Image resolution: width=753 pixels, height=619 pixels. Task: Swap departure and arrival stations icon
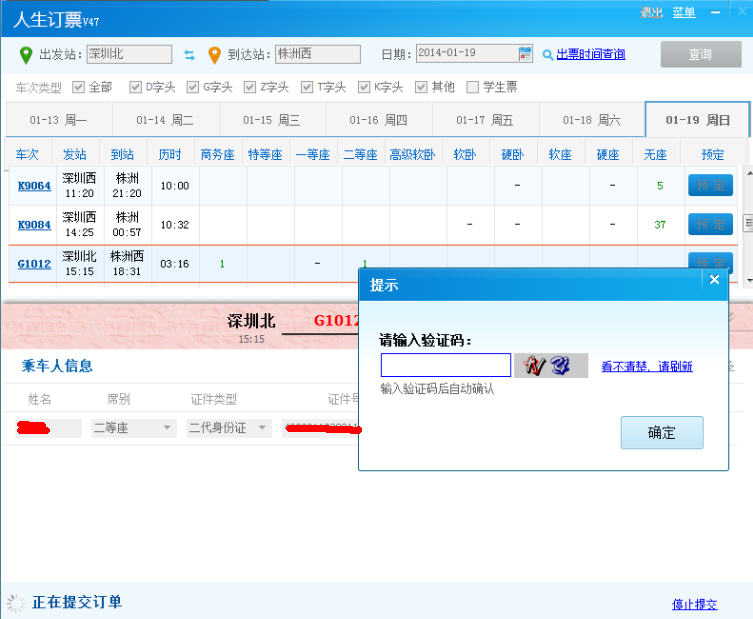190,55
